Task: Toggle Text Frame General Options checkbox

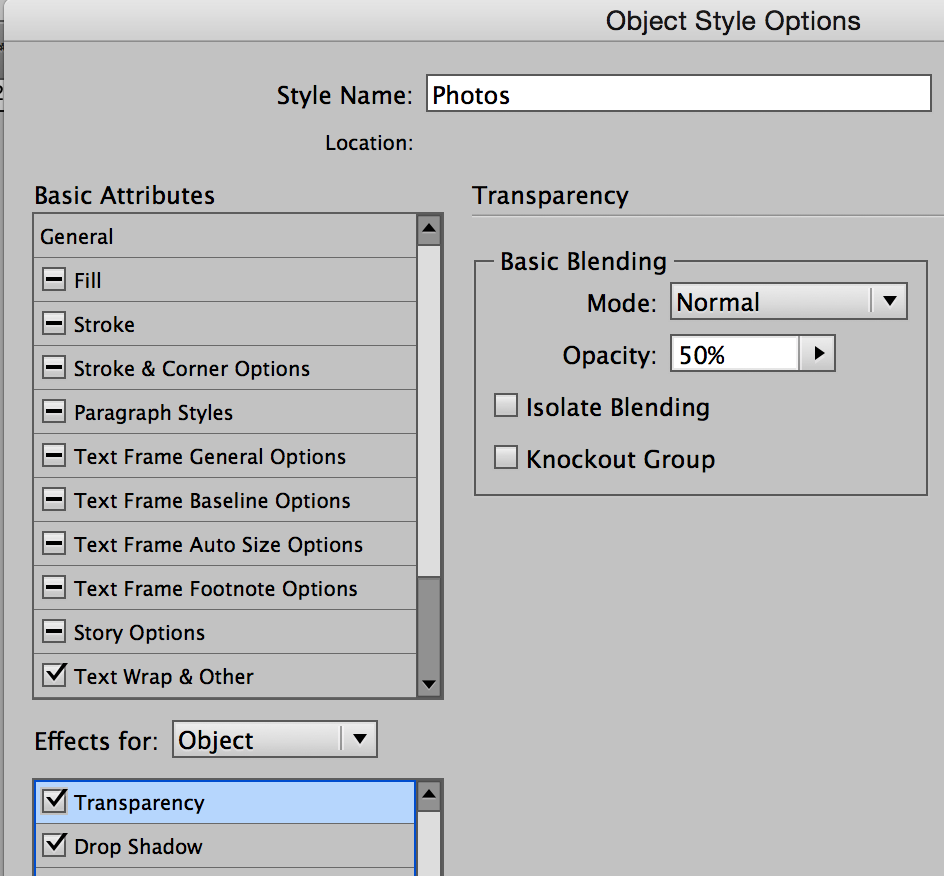Action: pyautogui.click(x=54, y=456)
